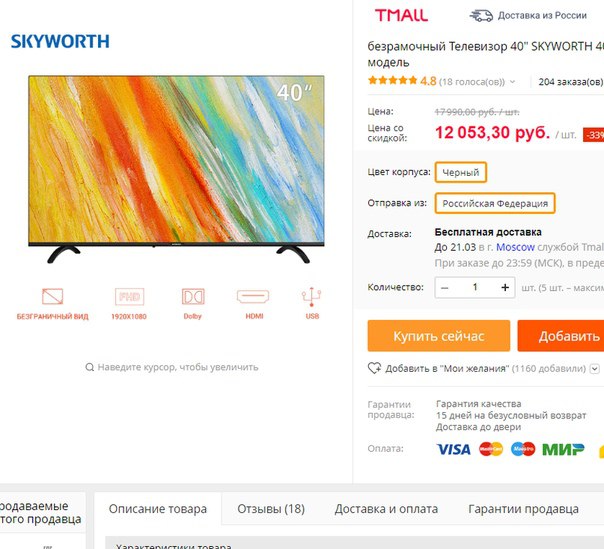Click the HDMI feature icon

coord(253,297)
